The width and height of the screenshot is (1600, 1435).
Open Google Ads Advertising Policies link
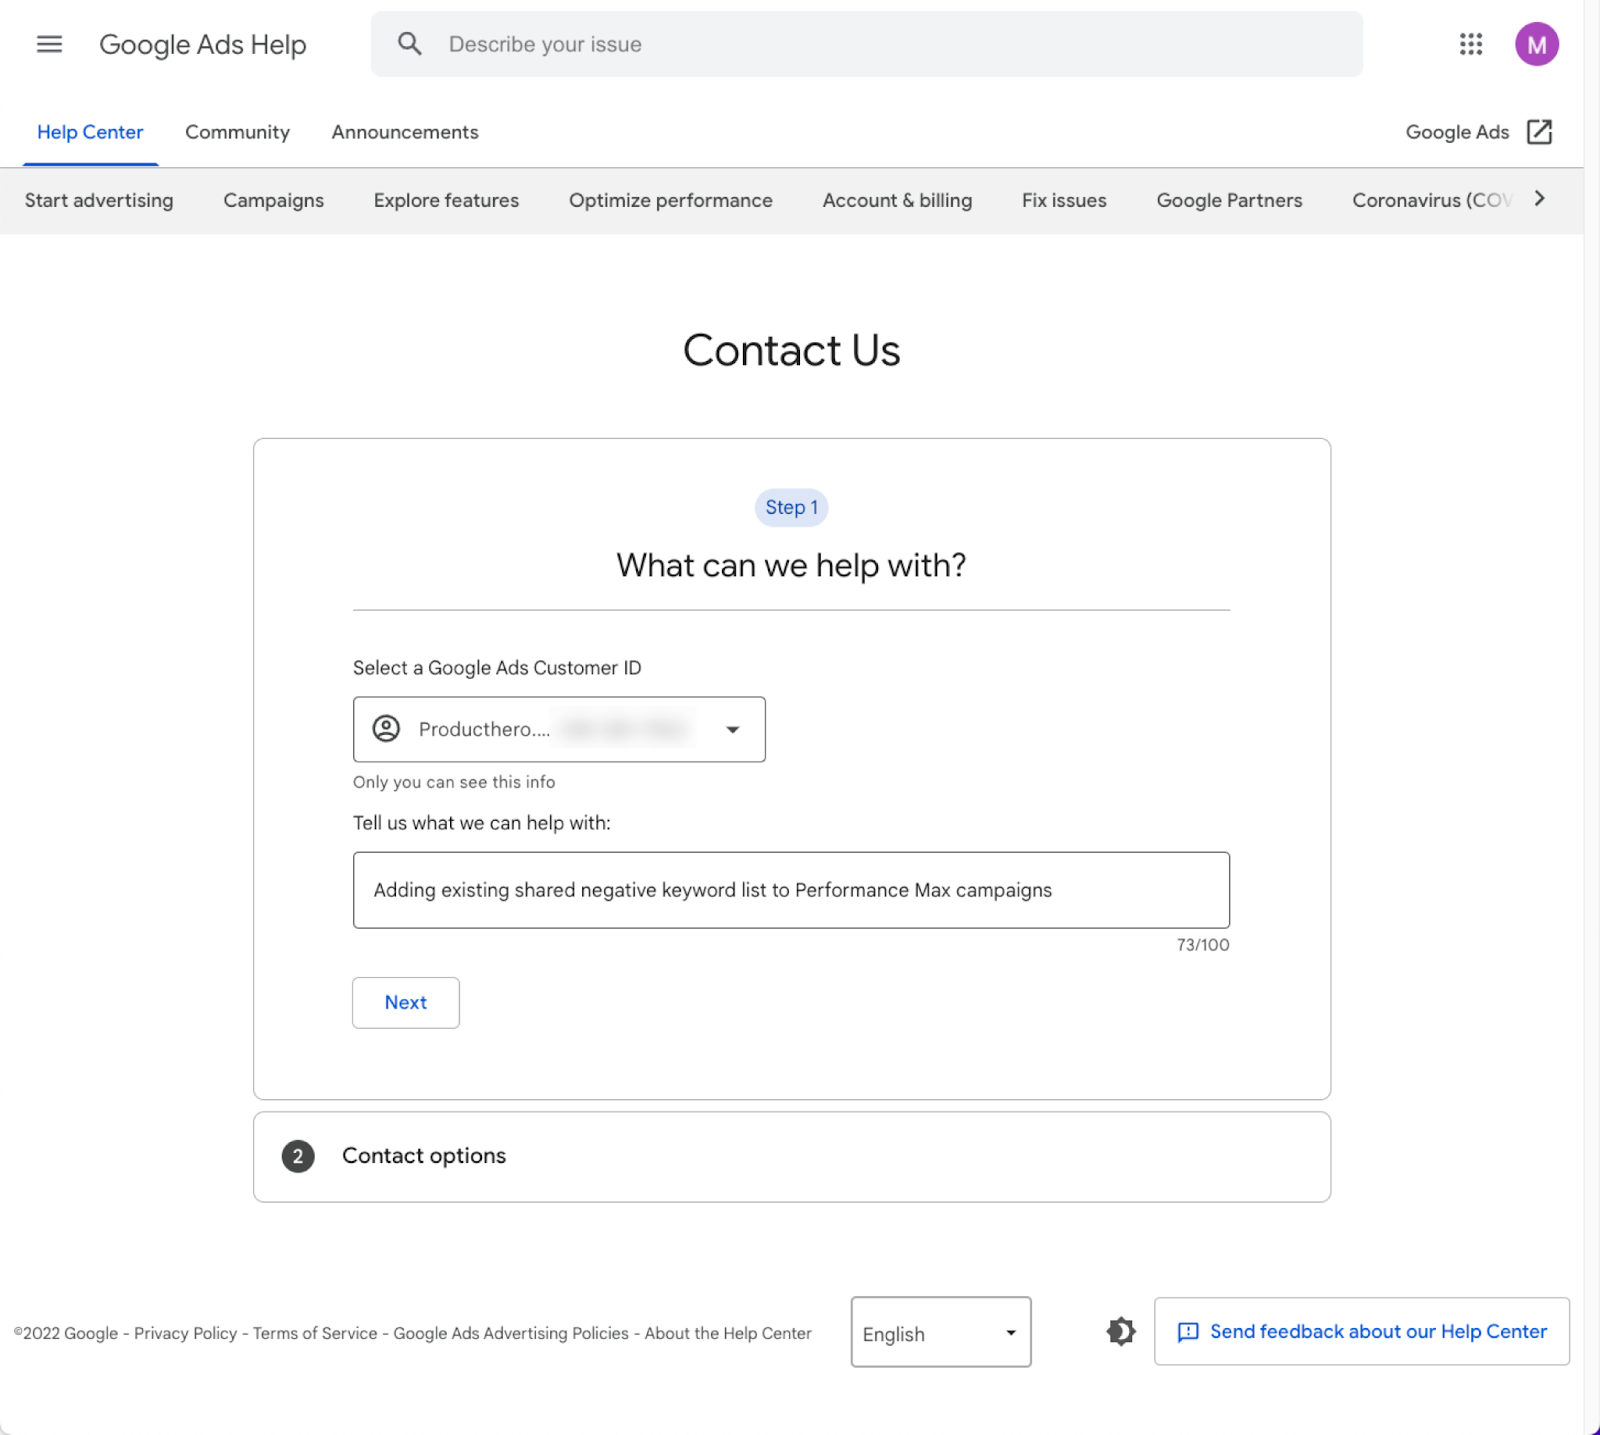(511, 1333)
